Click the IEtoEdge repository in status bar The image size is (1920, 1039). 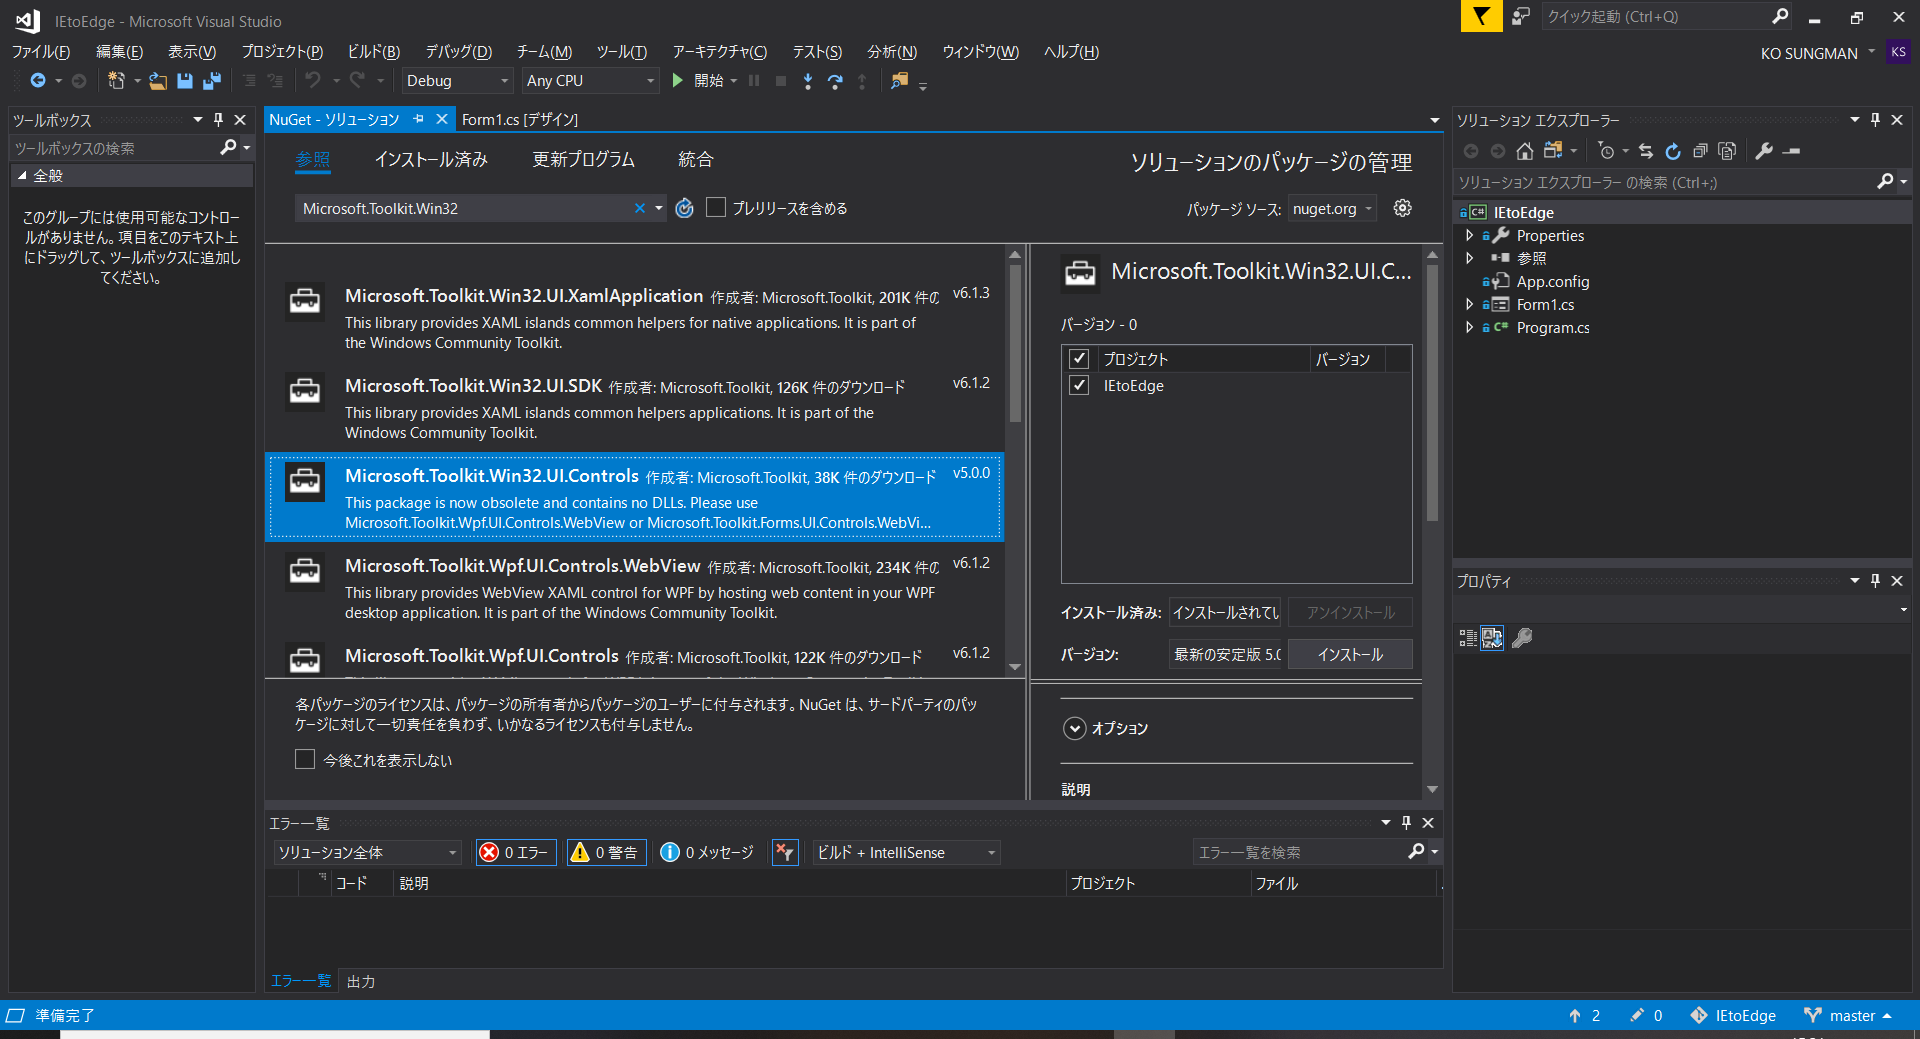(1733, 1015)
